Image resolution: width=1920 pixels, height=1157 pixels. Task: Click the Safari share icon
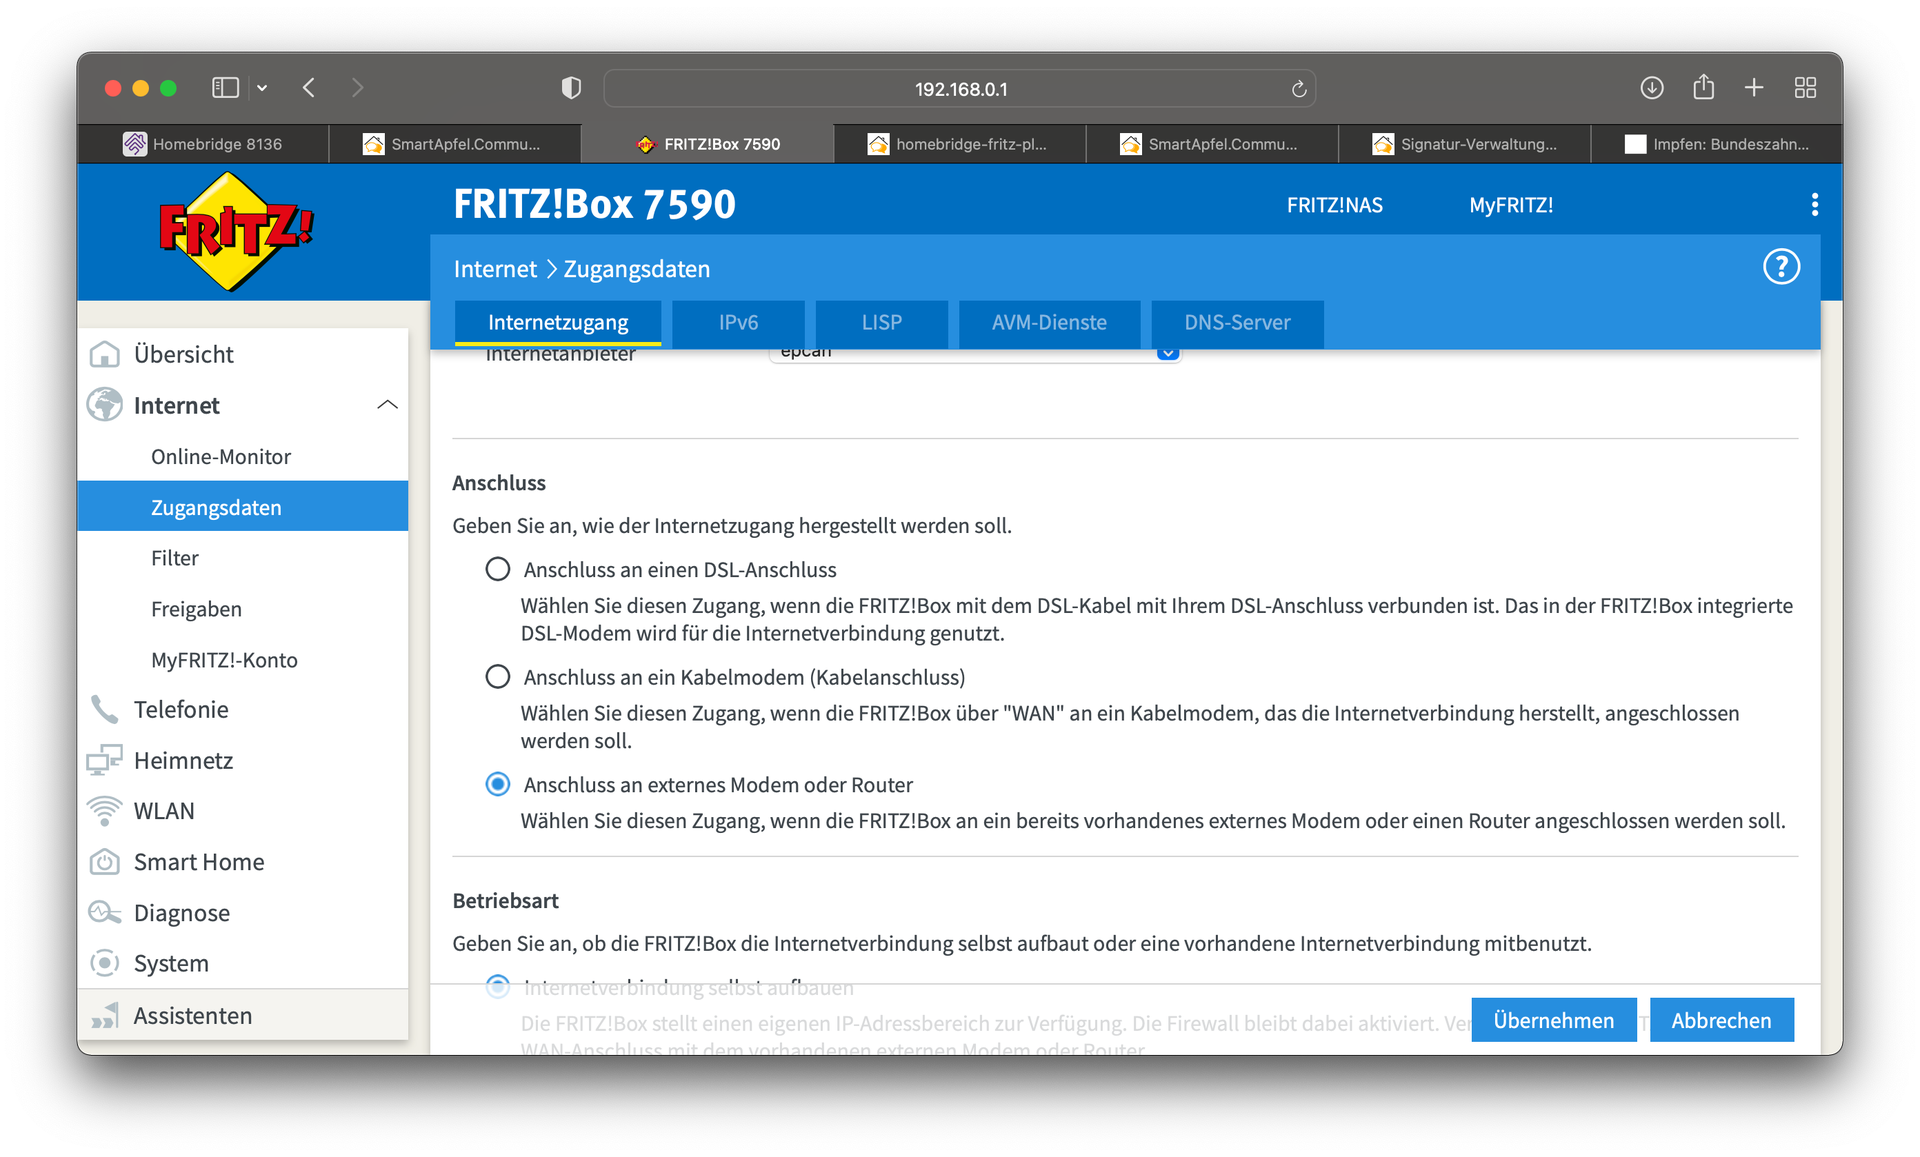point(1703,88)
